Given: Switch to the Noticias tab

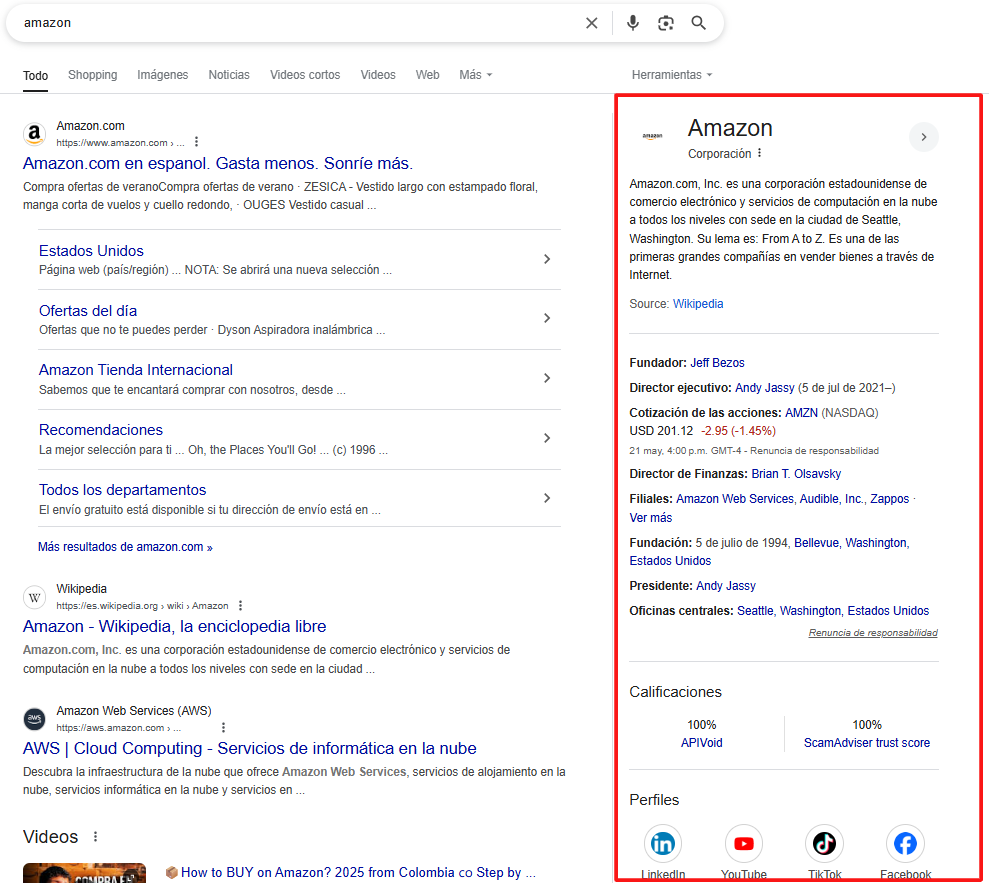Looking at the screenshot, I should [x=229, y=75].
